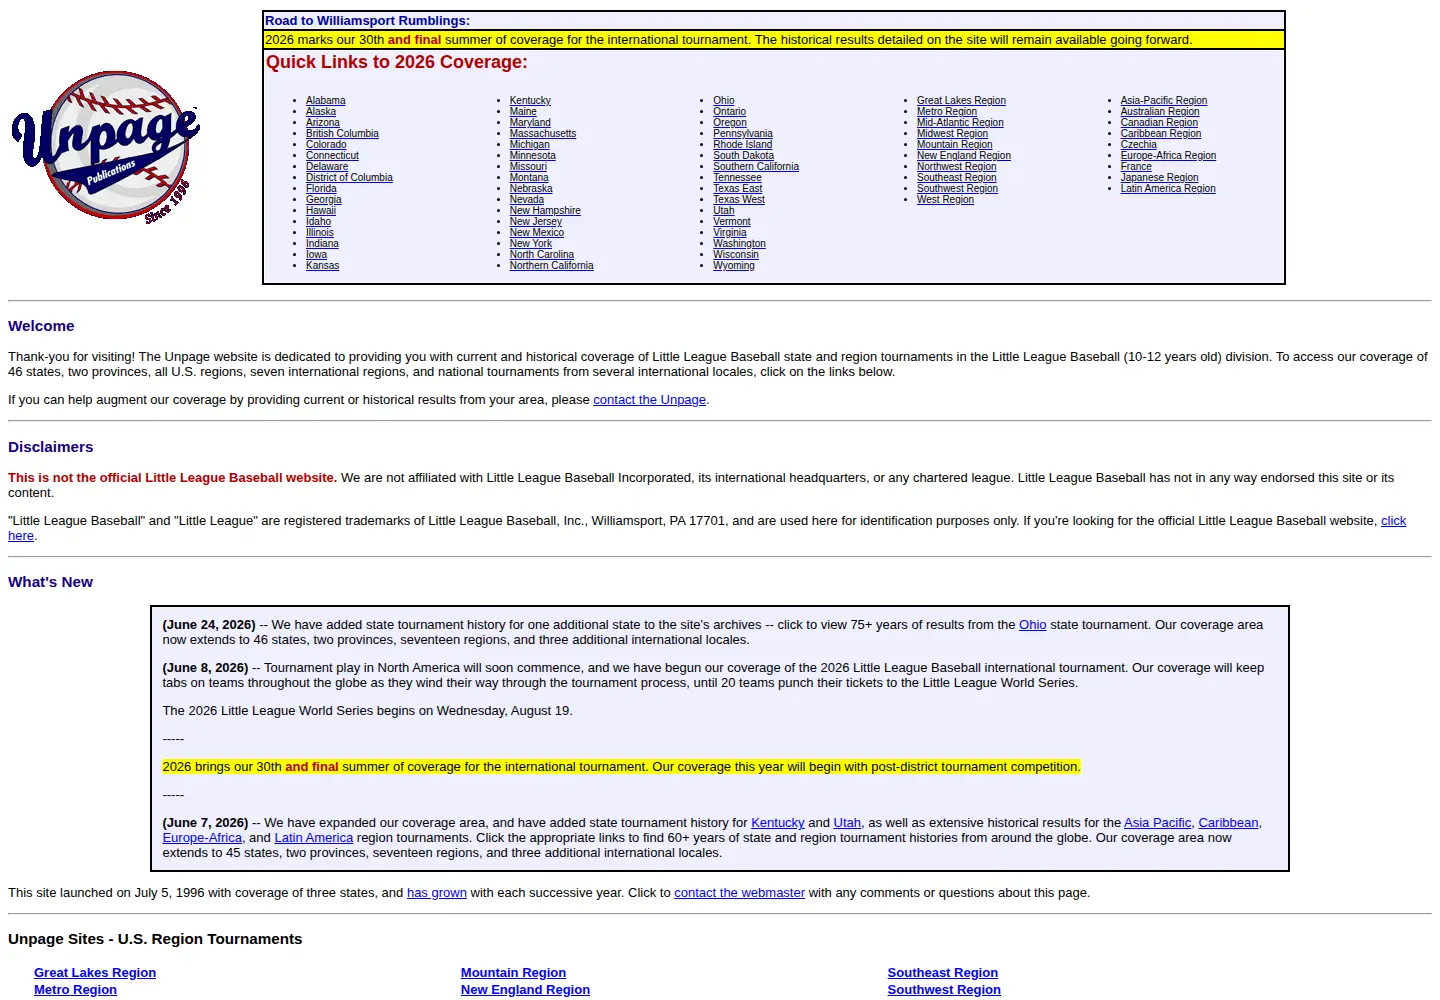The width and height of the screenshot is (1440, 1000).
Task: Click the Michigan quick link
Action: pos(530,145)
